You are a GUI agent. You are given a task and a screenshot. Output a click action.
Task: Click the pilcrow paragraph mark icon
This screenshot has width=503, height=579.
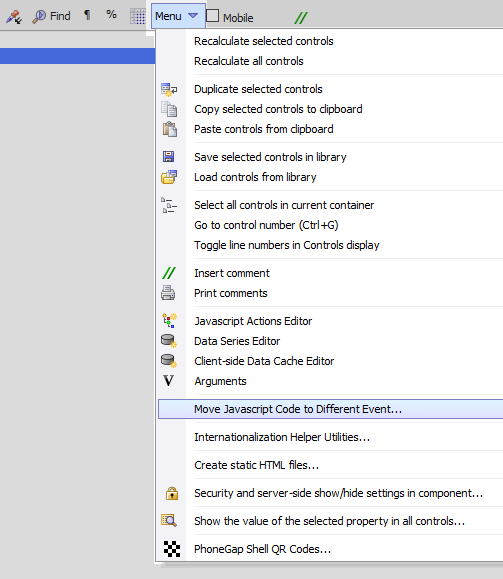click(87, 15)
